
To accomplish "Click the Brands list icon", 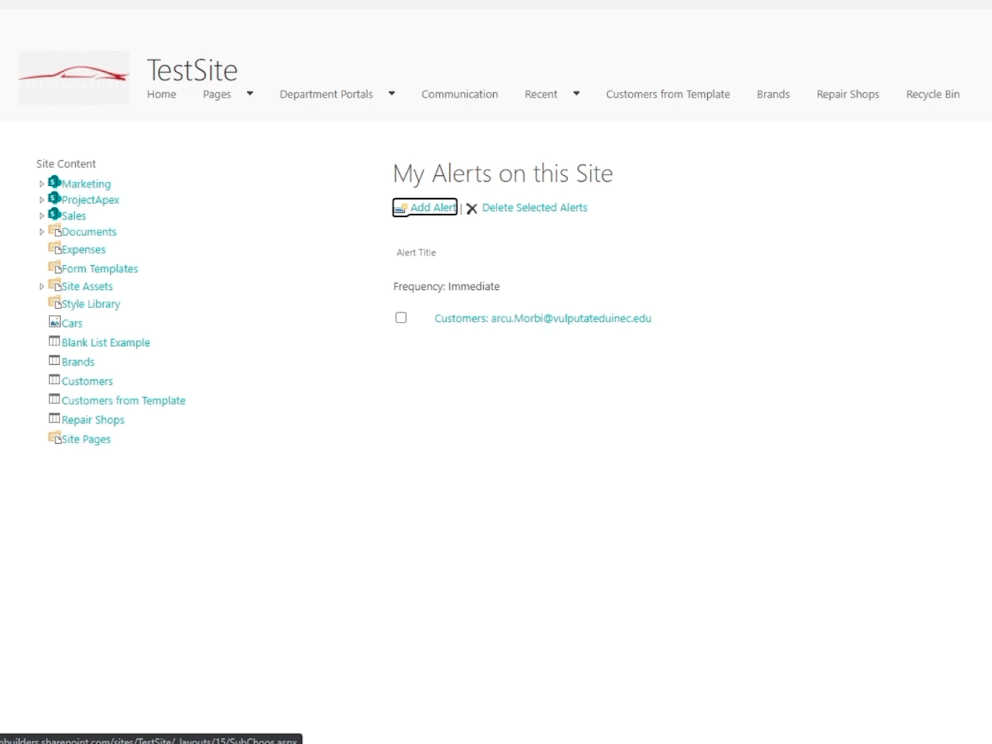I will click(x=55, y=362).
